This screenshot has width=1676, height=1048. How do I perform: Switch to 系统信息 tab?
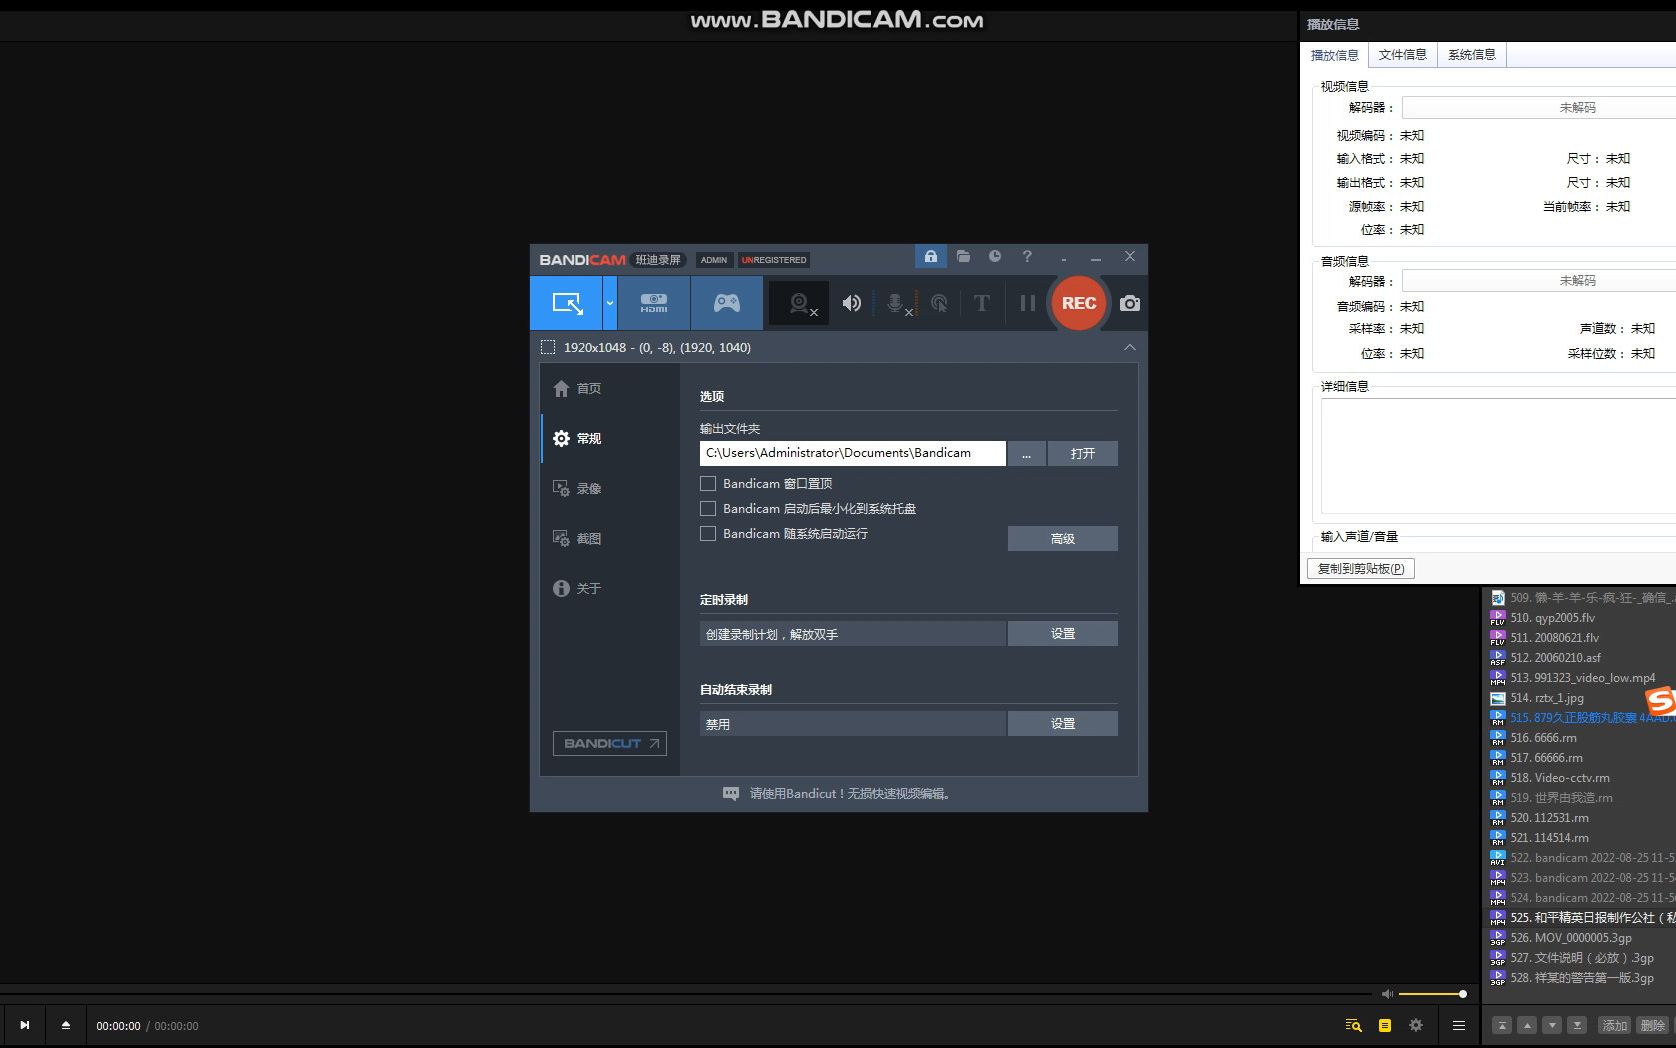click(x=1472, y=55)
